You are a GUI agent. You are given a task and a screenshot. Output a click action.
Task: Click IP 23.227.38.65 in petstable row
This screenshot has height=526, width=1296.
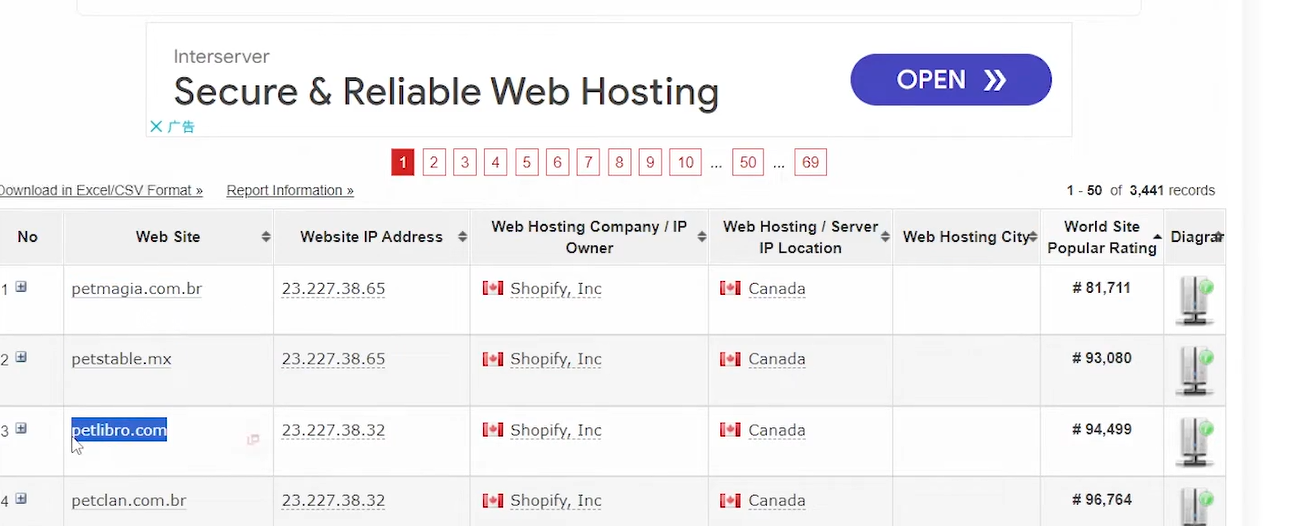(x=333, y=359)
